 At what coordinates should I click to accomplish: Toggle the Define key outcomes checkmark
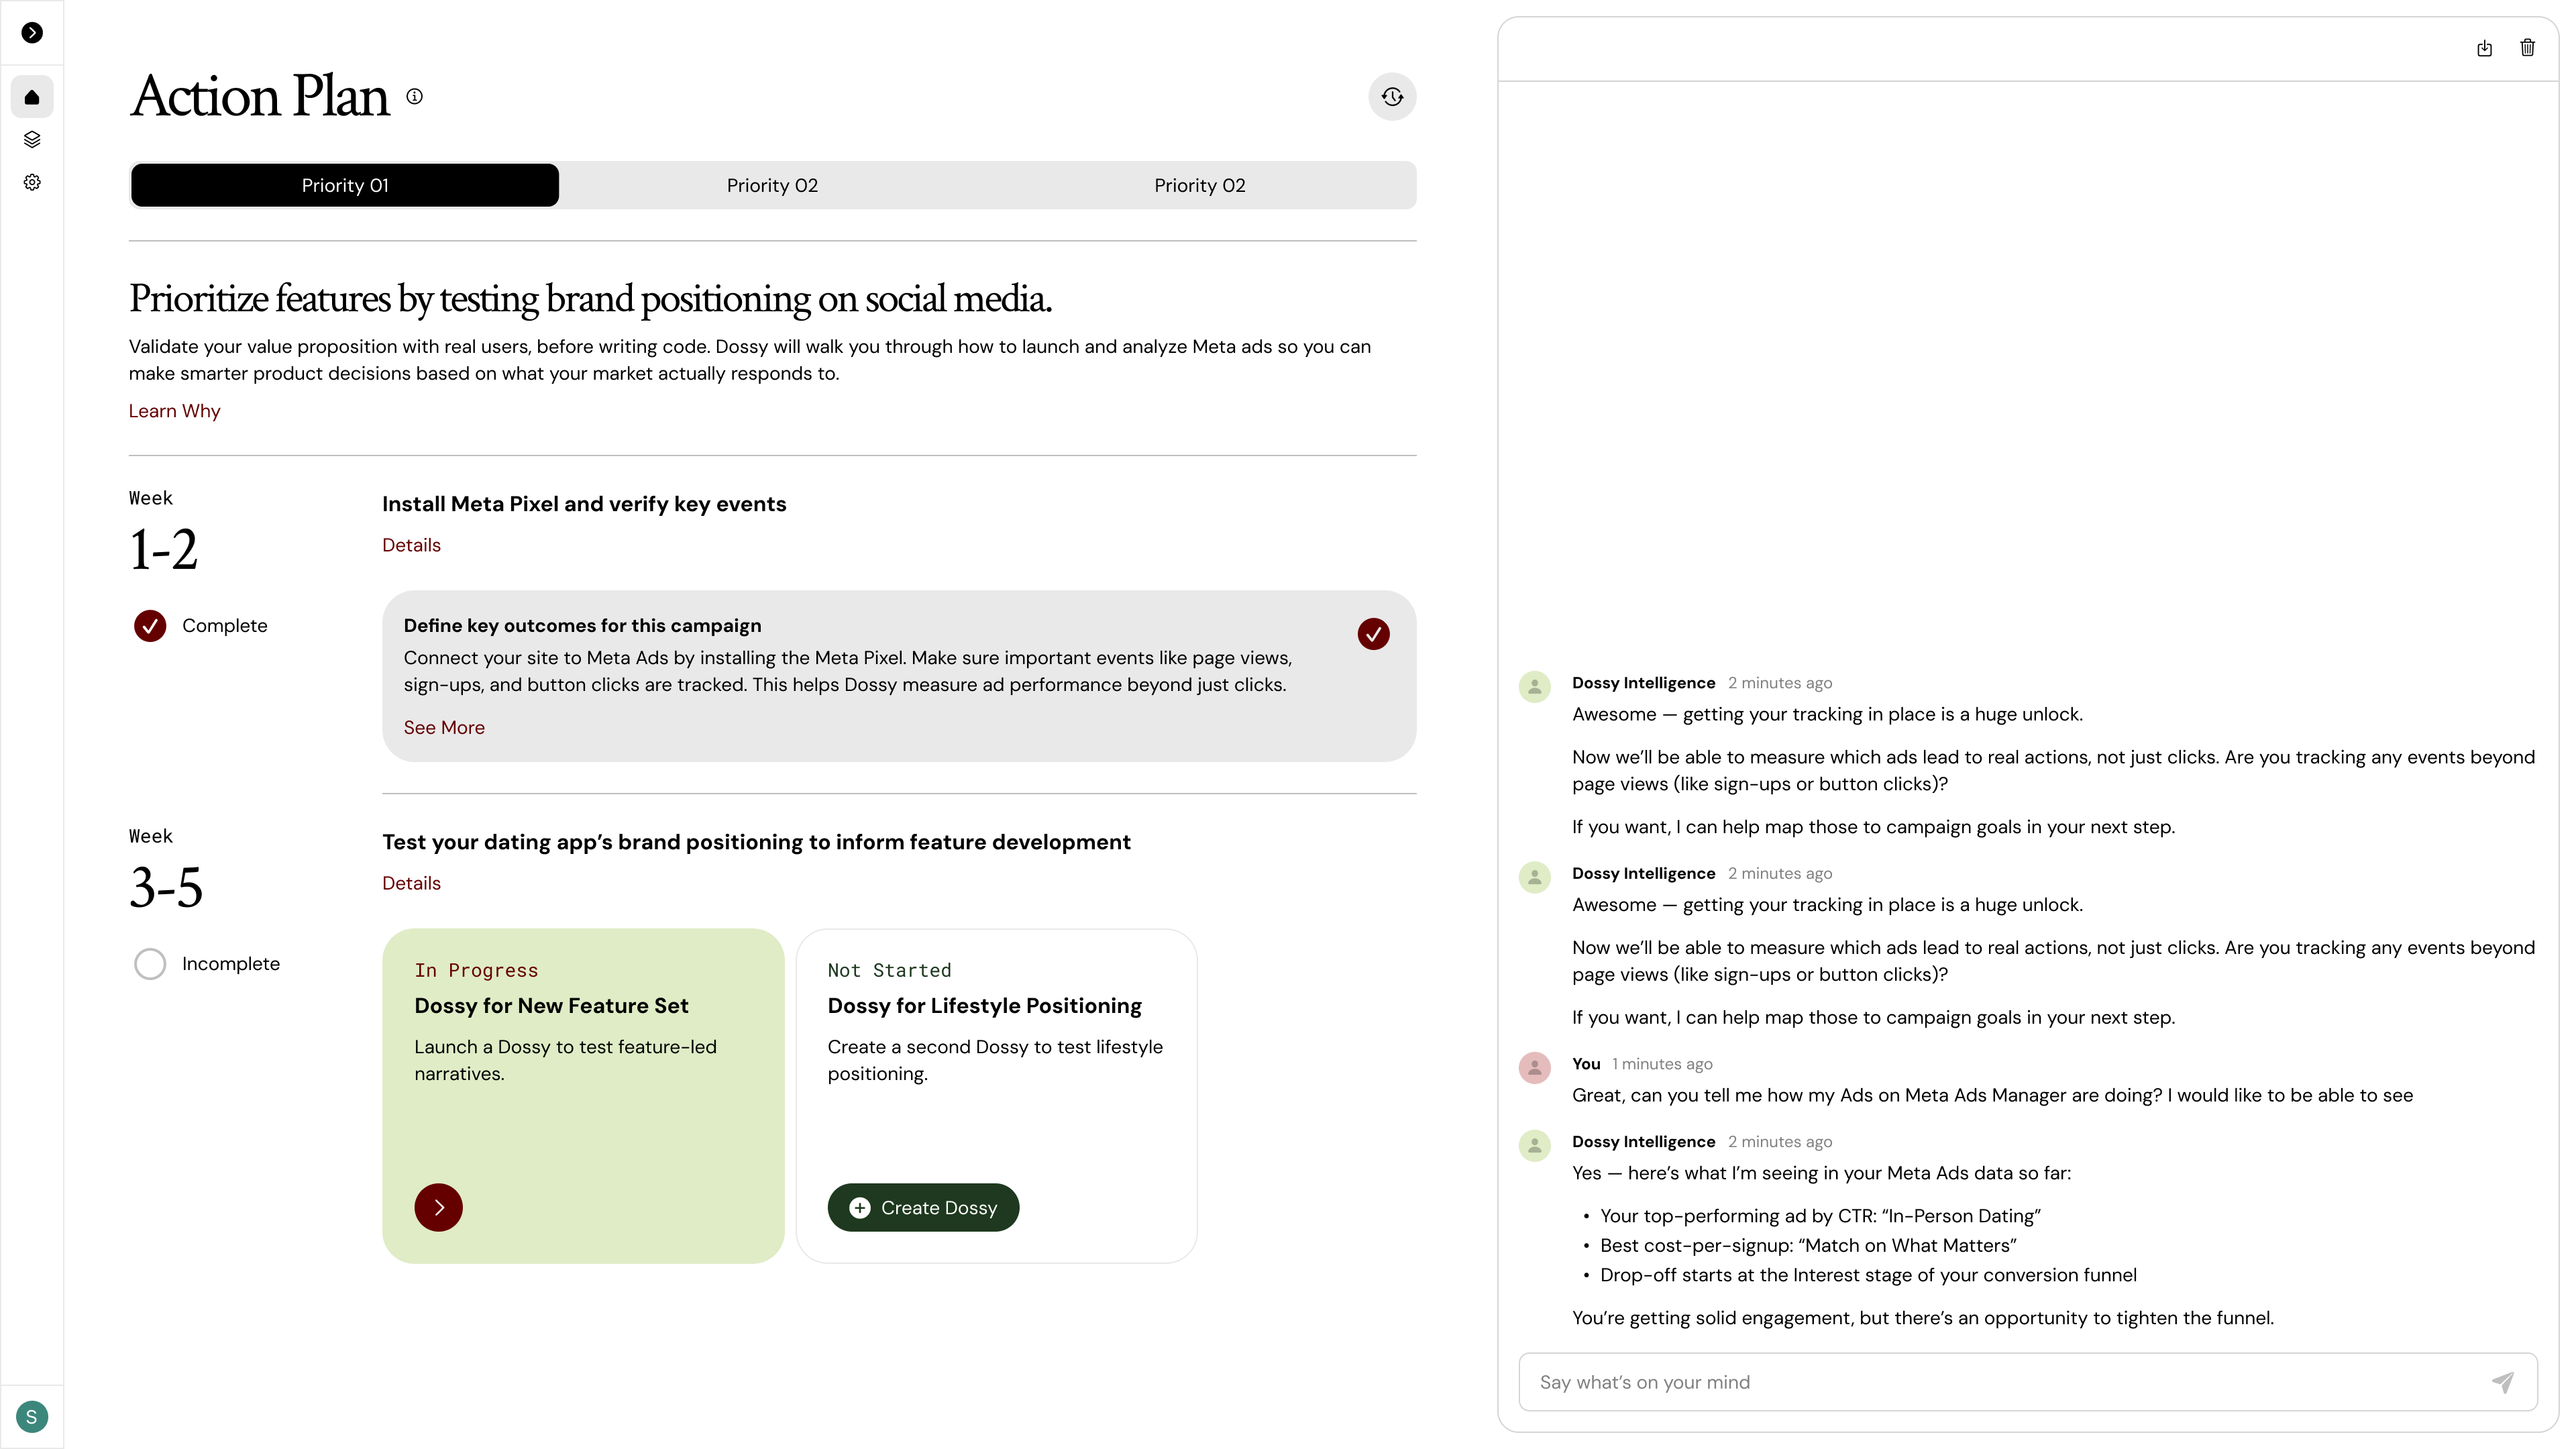1373,634
